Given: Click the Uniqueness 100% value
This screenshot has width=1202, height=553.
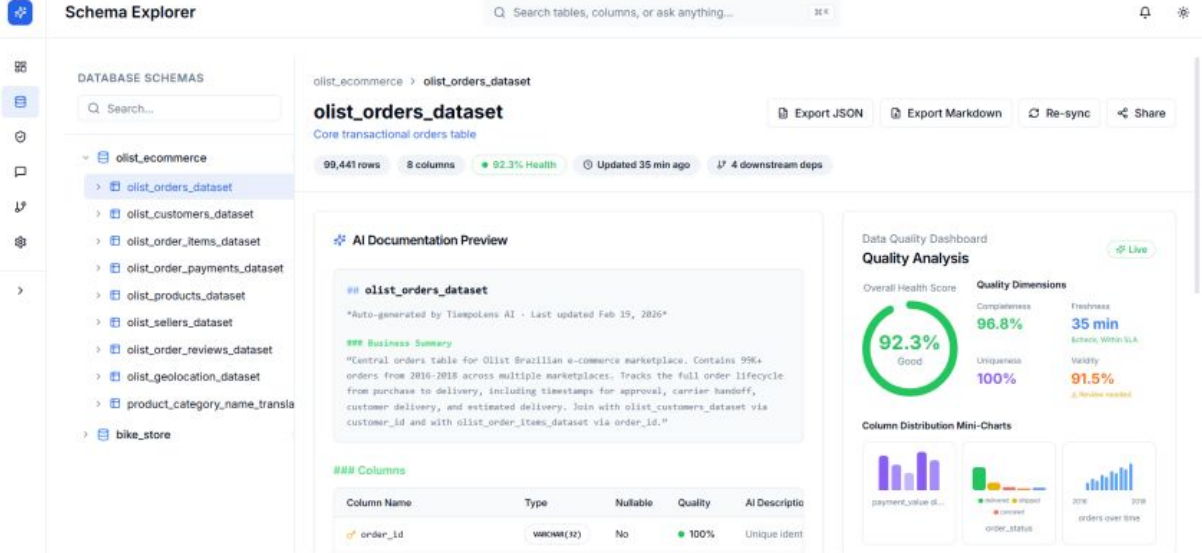Looking at the screenshot, I should click(996, 378).
